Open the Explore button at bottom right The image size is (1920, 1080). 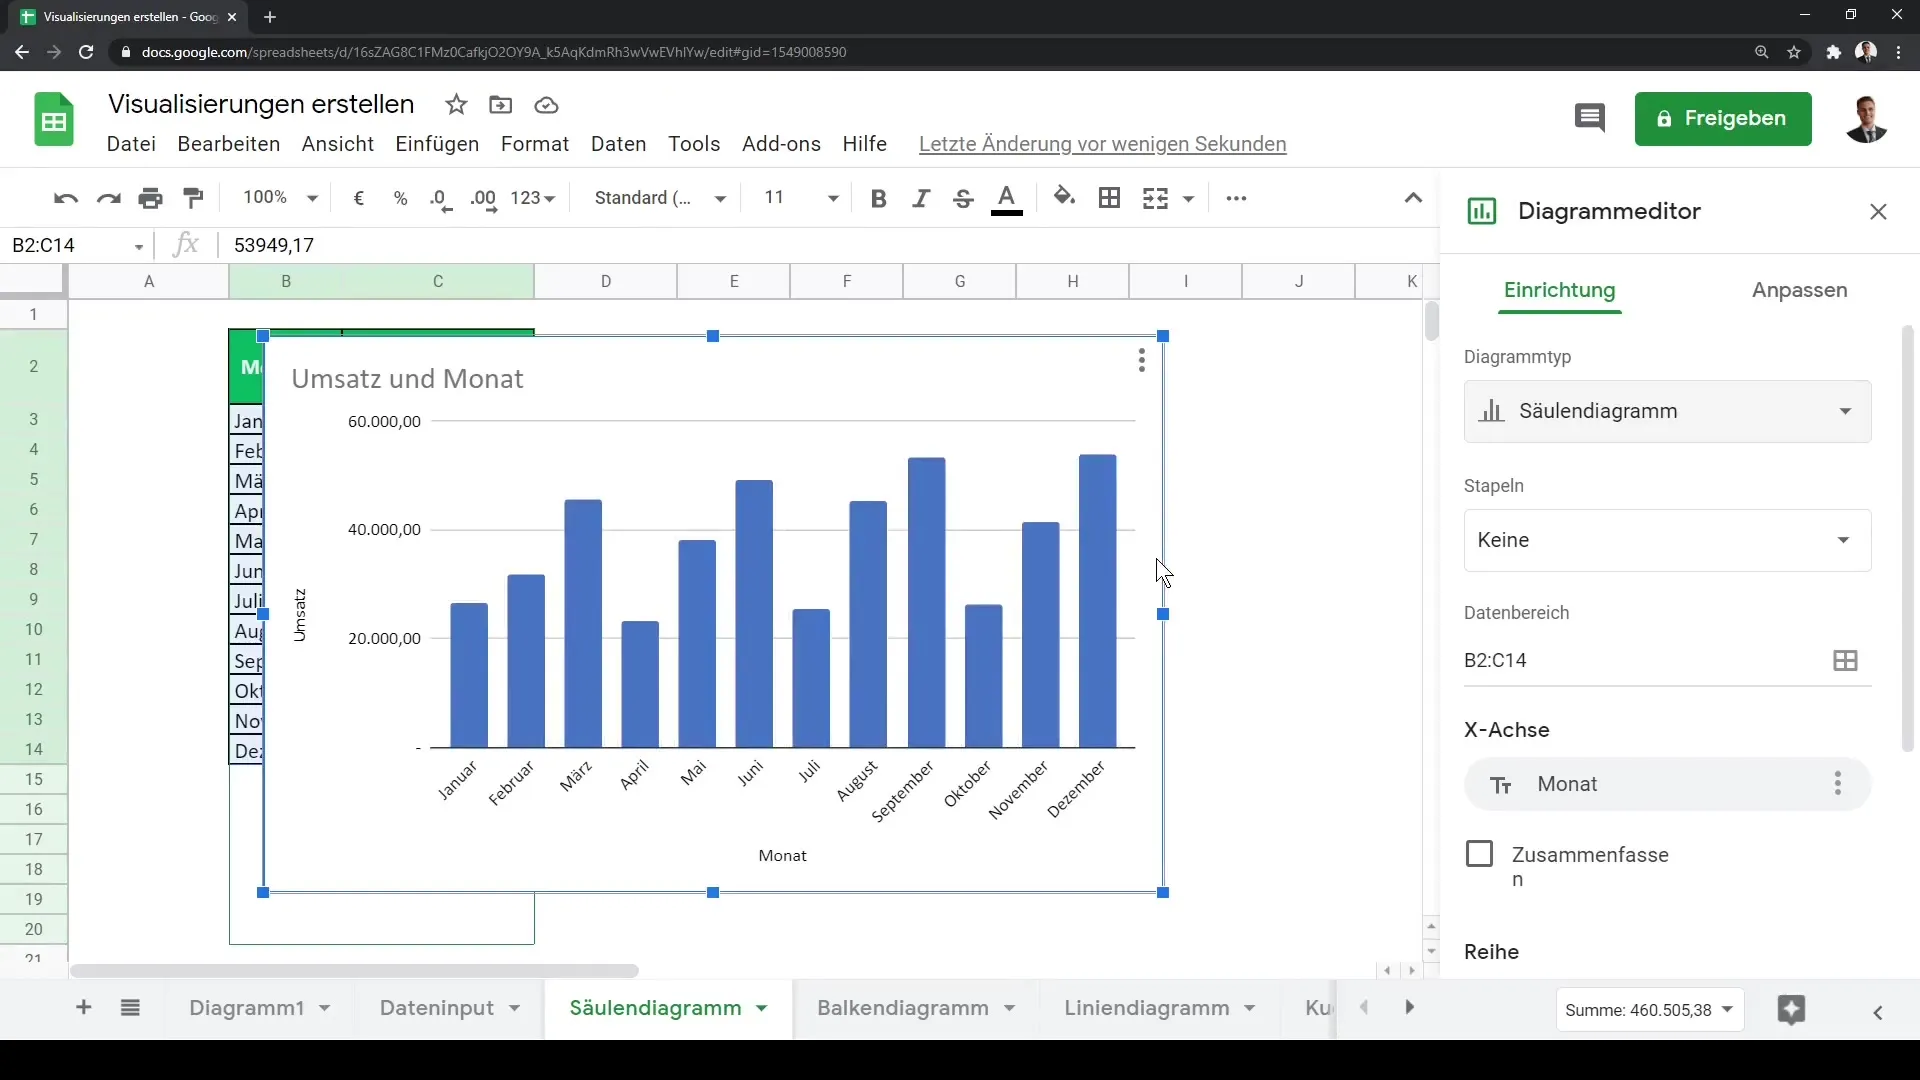point(1791,1010)
